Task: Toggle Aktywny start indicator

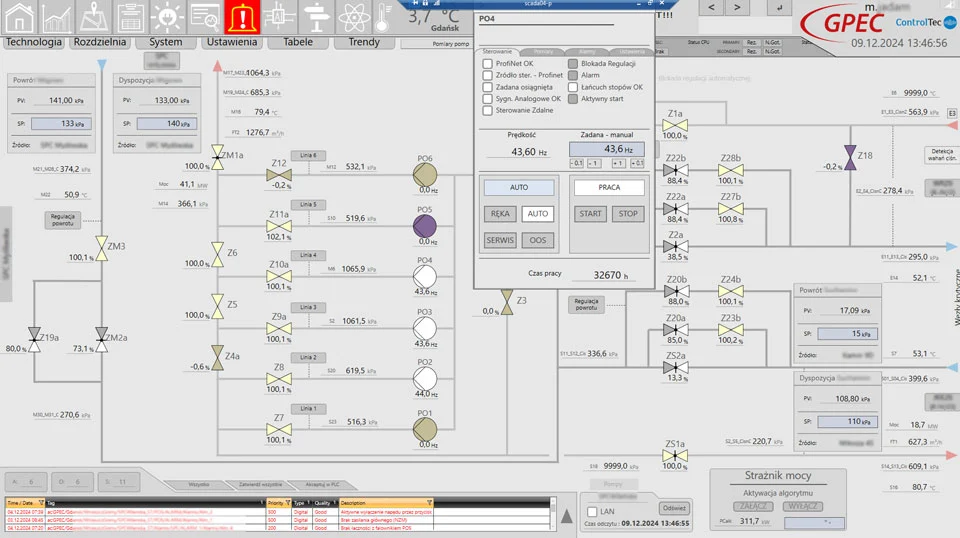Action: coord(572,99)
